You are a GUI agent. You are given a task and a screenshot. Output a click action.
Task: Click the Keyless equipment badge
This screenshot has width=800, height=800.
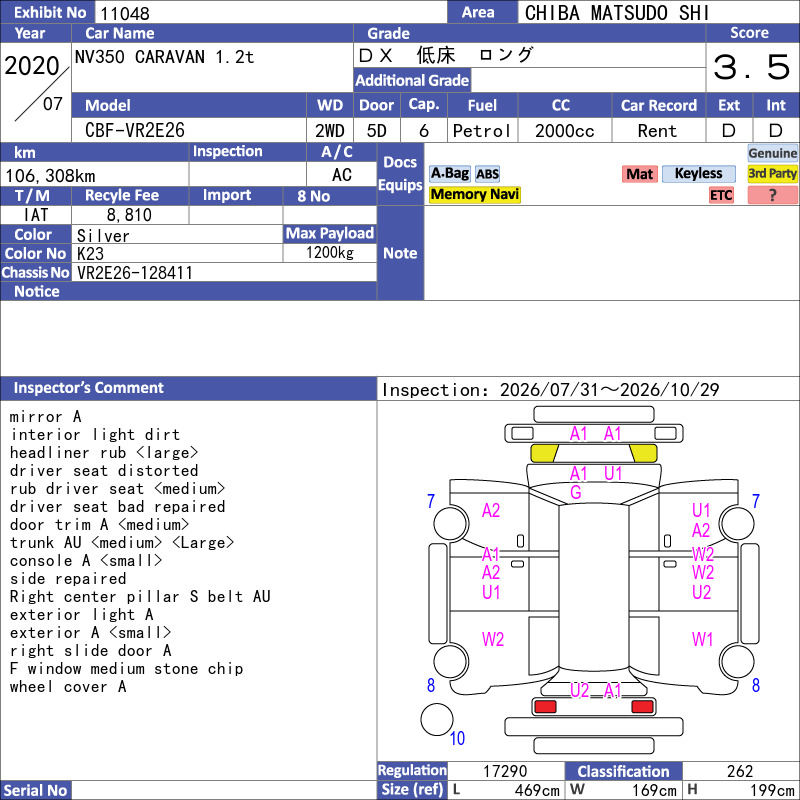coord(698,173)
